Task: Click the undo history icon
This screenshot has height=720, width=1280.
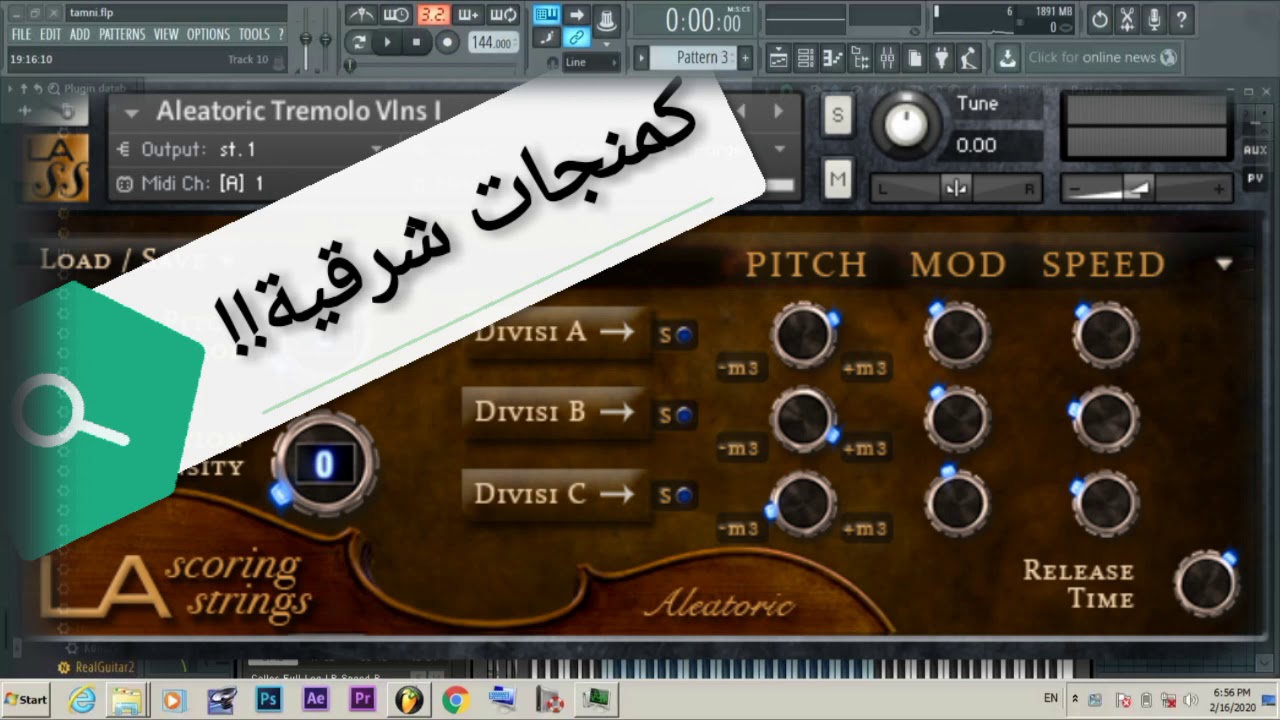Action: pos(1100,18)
